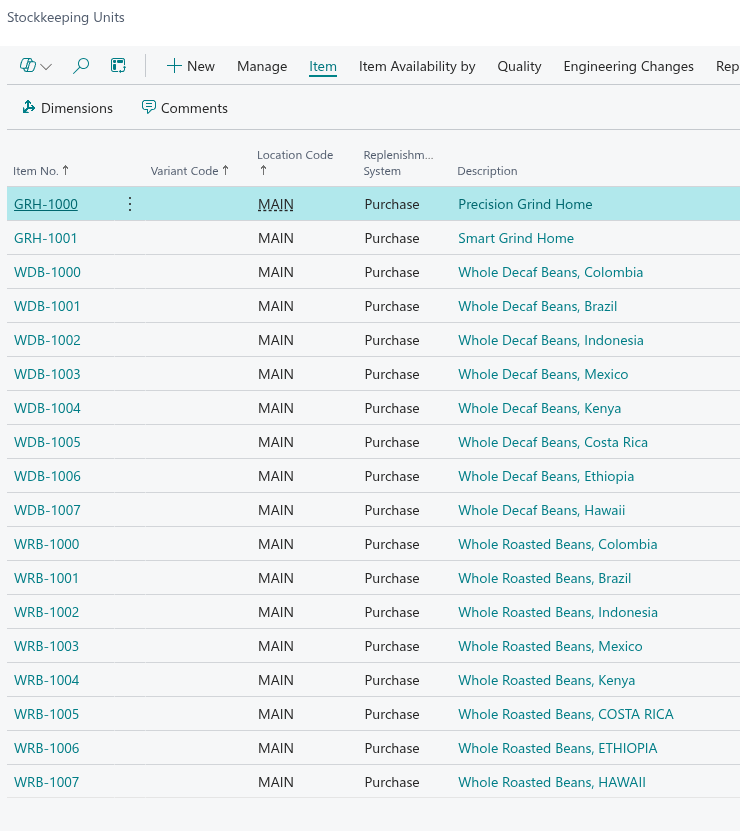Select the Item tab in the action bar

click(x=323, y=66)
